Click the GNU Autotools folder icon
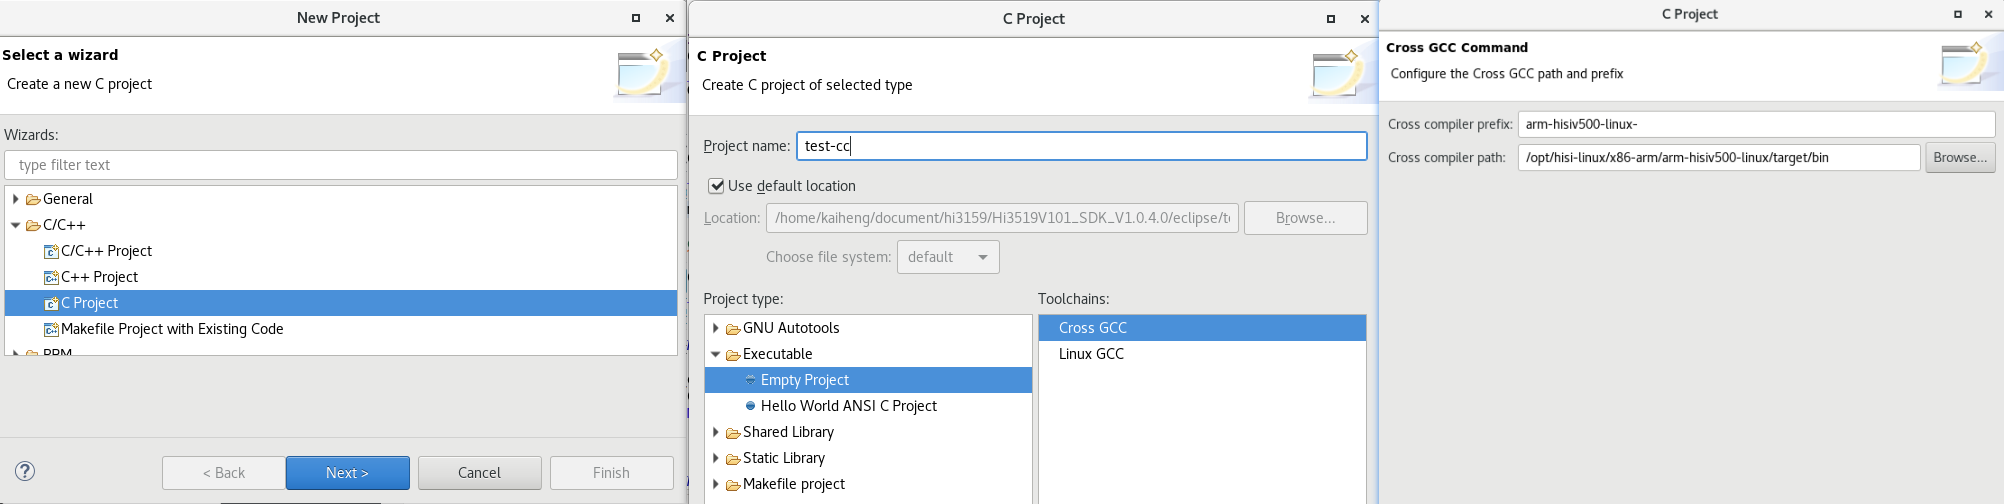This screenshot has width=2004, height=504. [733, 329]
